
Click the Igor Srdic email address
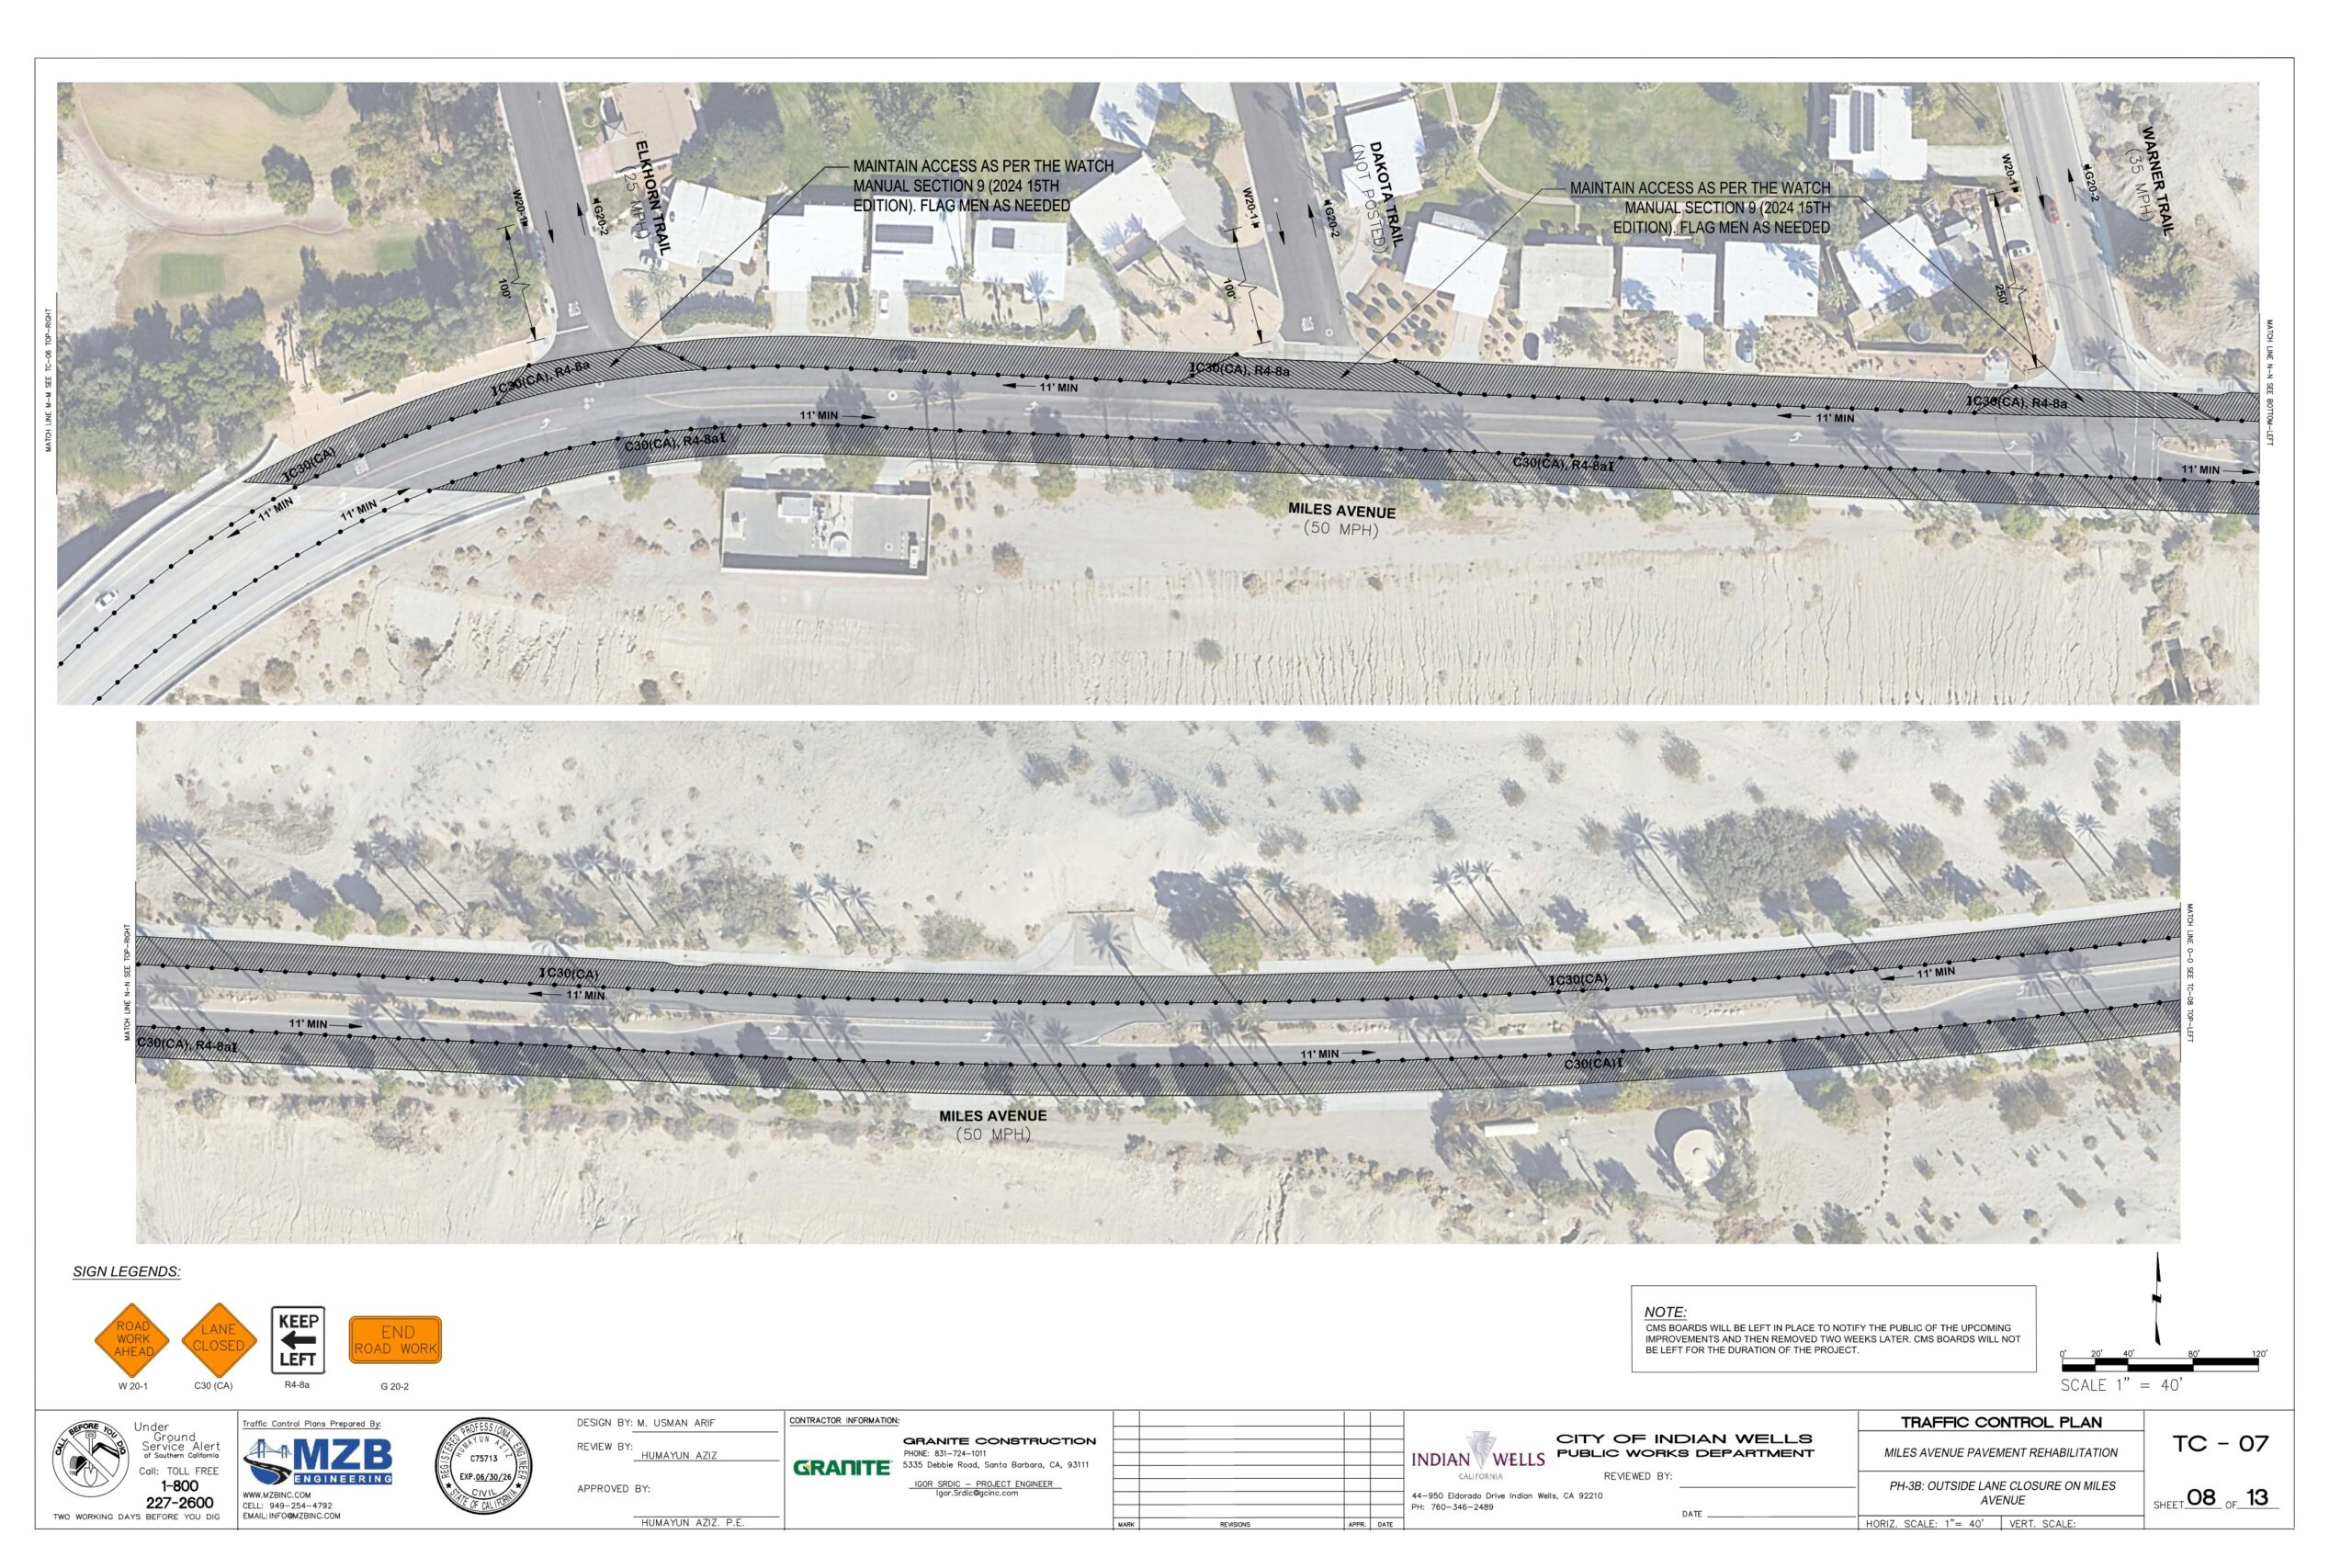click(x=976, y=1493)
